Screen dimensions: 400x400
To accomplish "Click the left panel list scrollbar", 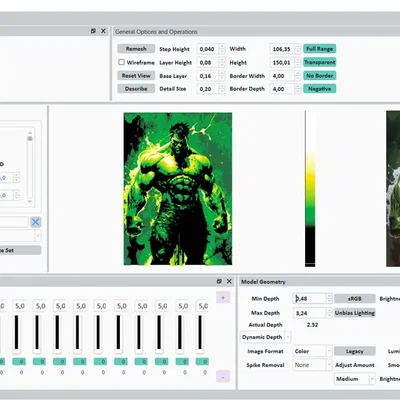I will point(30,167).
